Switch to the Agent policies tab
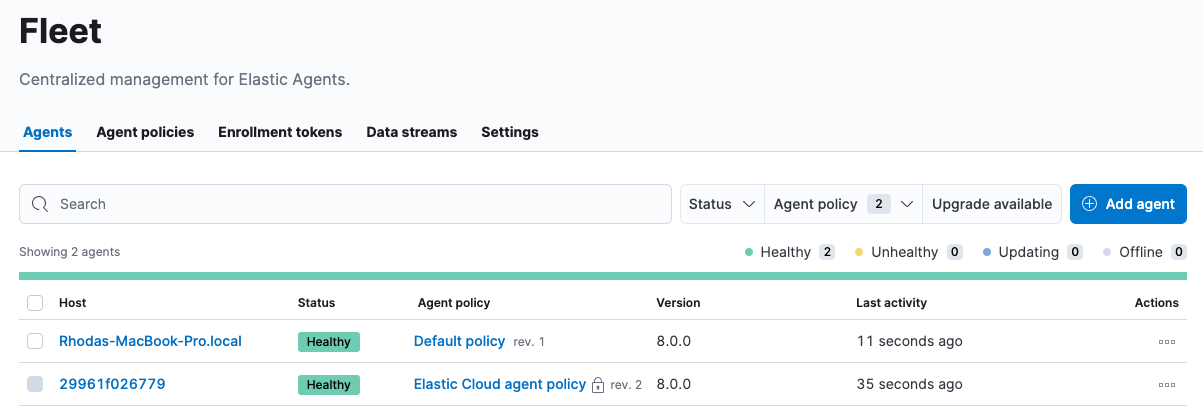The image size is (1203, 415). pyautogui.click(x=145, y=132)
